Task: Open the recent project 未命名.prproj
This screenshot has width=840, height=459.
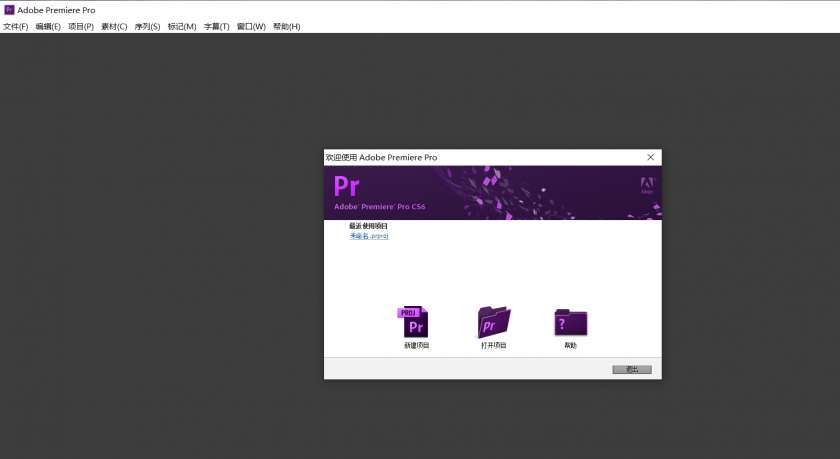Action: (x=368, y=236)
